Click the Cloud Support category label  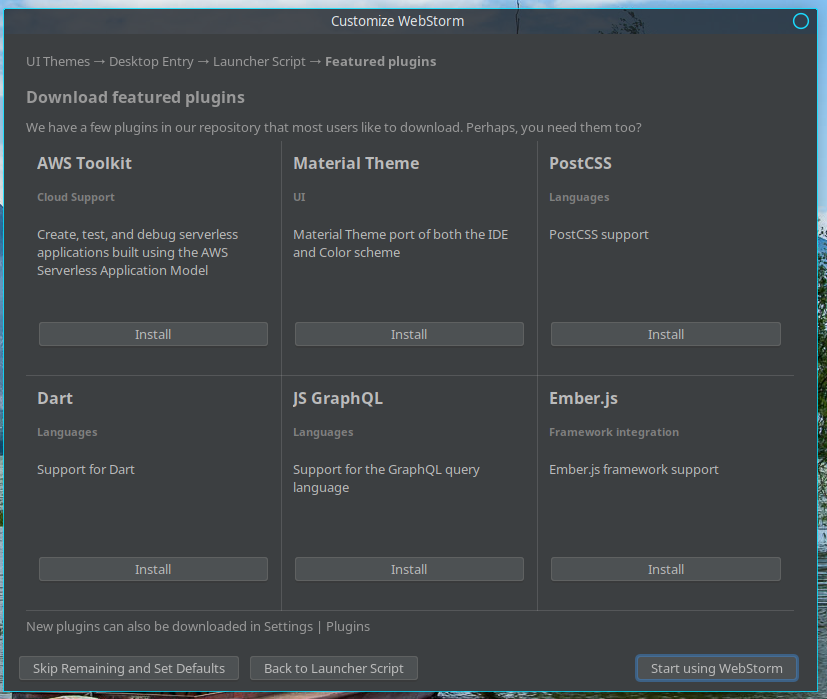click(76, 197)
